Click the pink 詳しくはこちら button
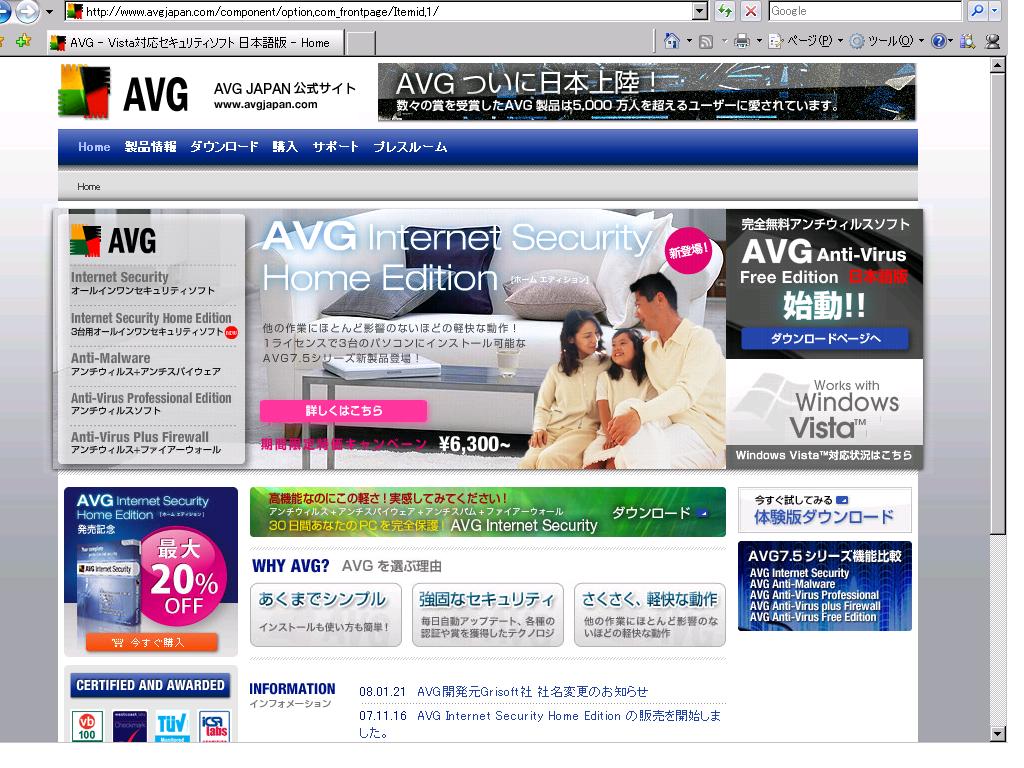Screen dimensions: 1024x768 (x=344, y=411)
